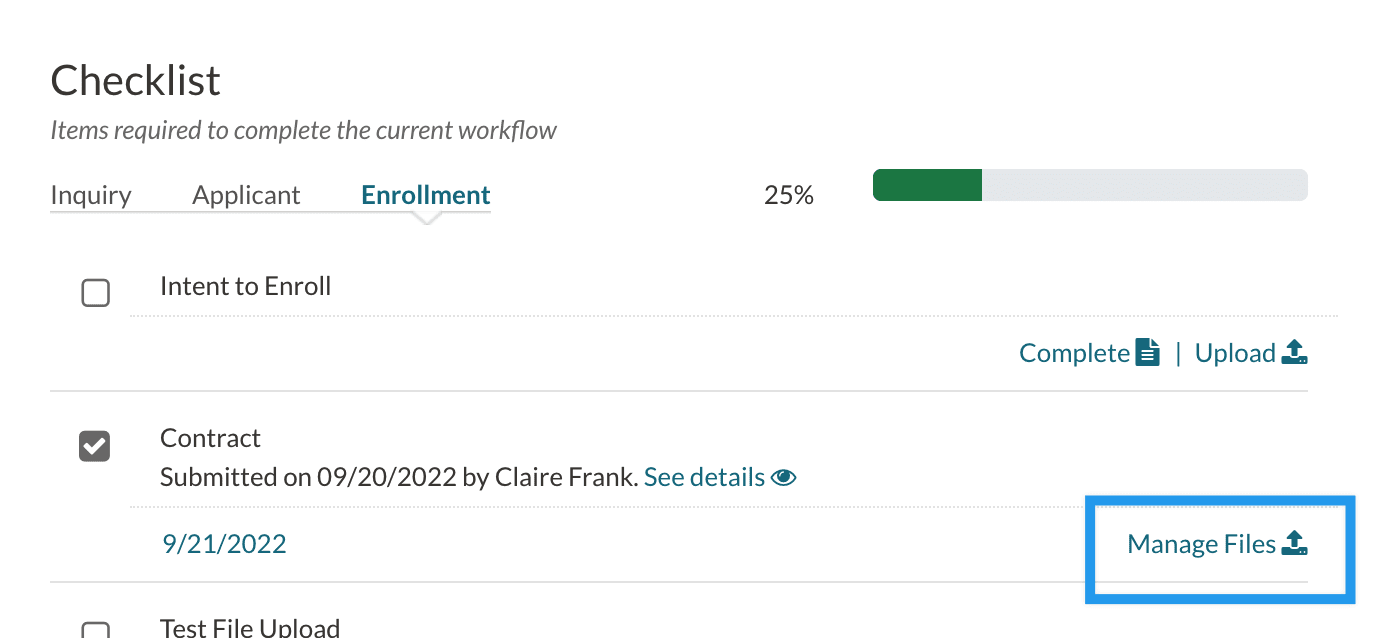Open the Applicant tab
The width and height of the screenshot is (1396, 638).
coord(246,195)
